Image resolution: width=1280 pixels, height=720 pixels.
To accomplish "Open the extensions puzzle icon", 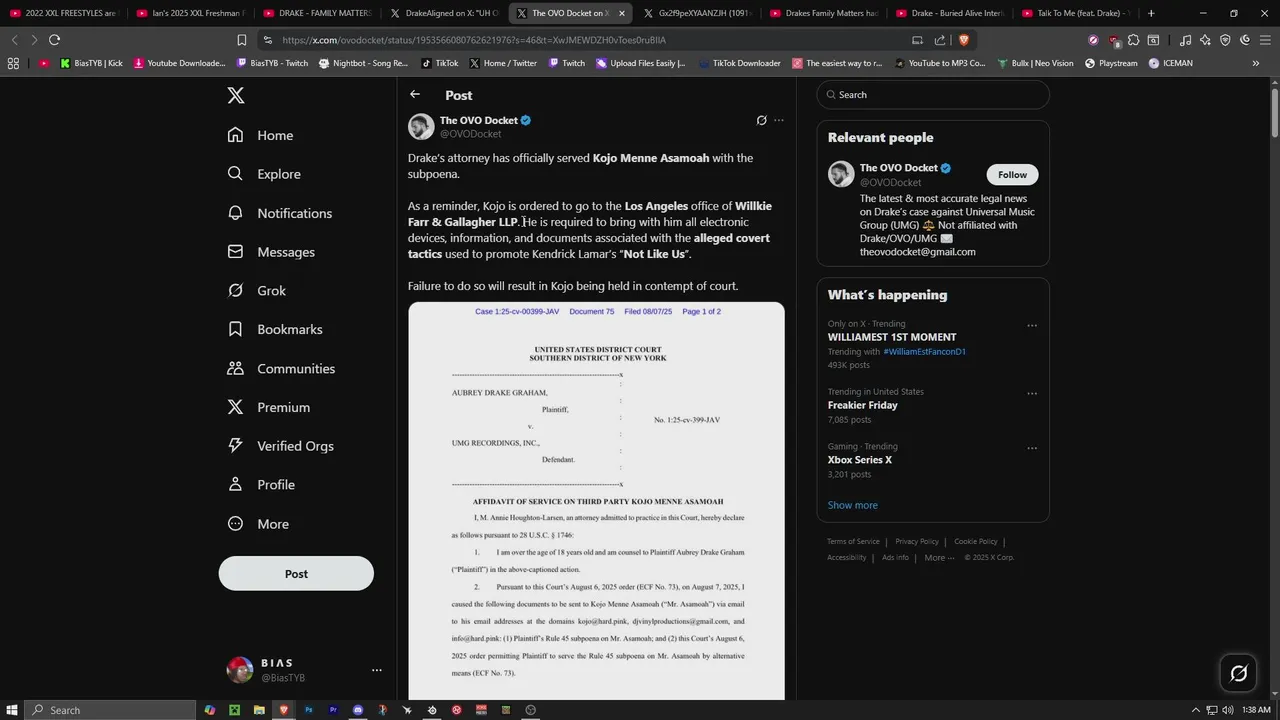I will (x=1133, y=40).
